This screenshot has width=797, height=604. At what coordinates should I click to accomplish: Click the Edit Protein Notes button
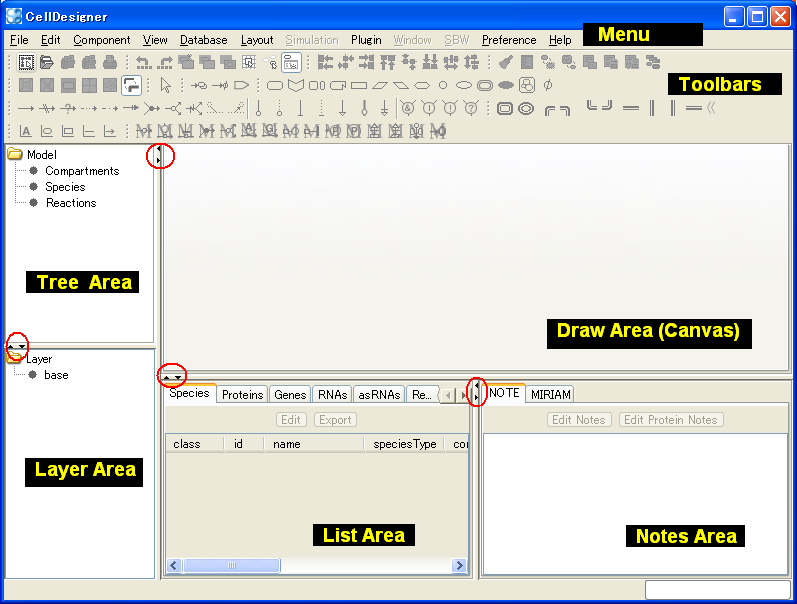[x=670, y=420]
